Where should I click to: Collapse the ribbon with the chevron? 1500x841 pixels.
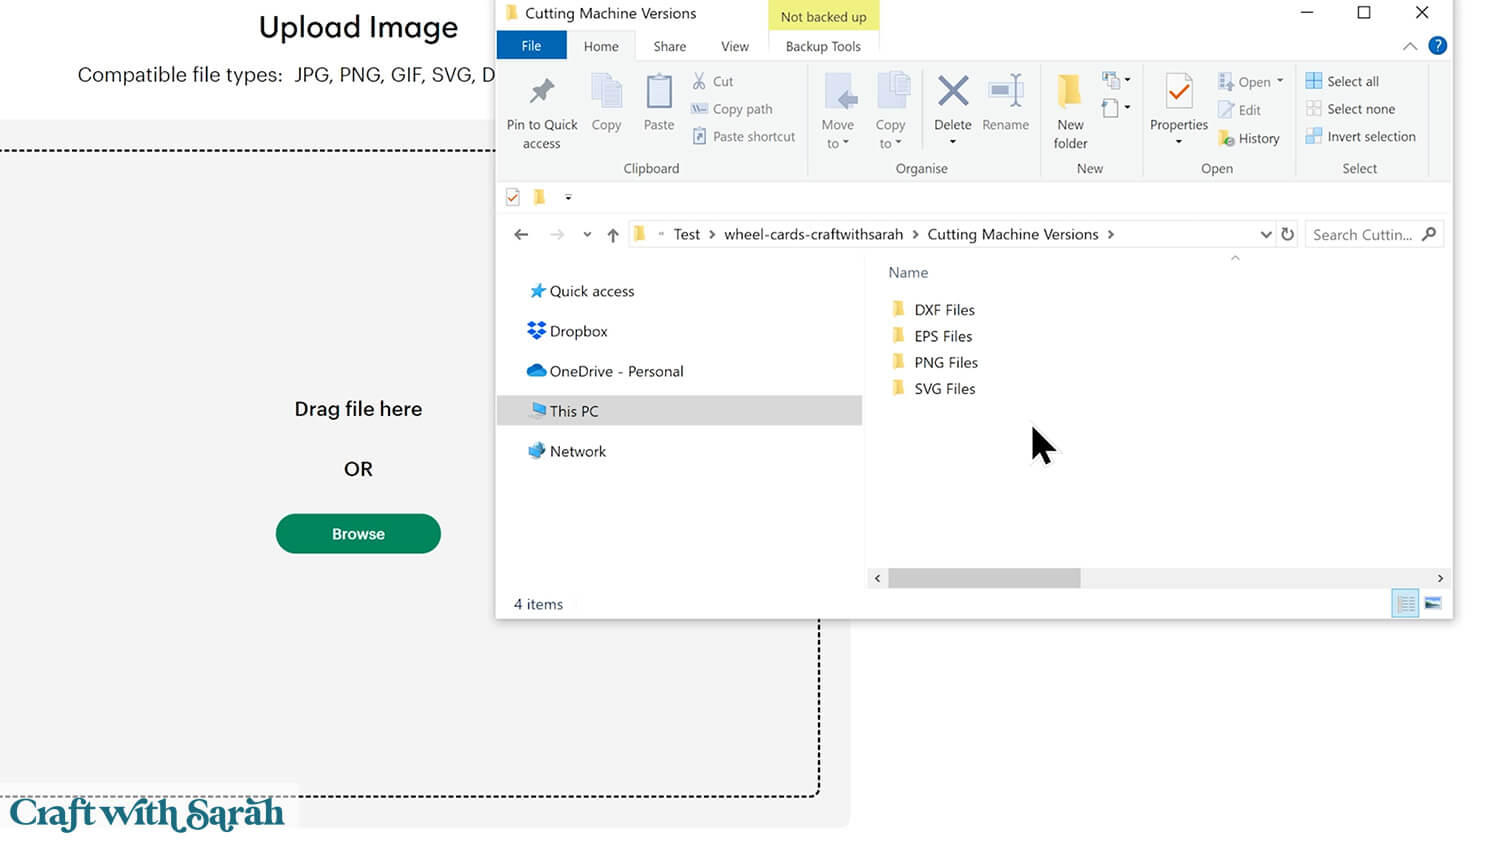point(1409,46)
